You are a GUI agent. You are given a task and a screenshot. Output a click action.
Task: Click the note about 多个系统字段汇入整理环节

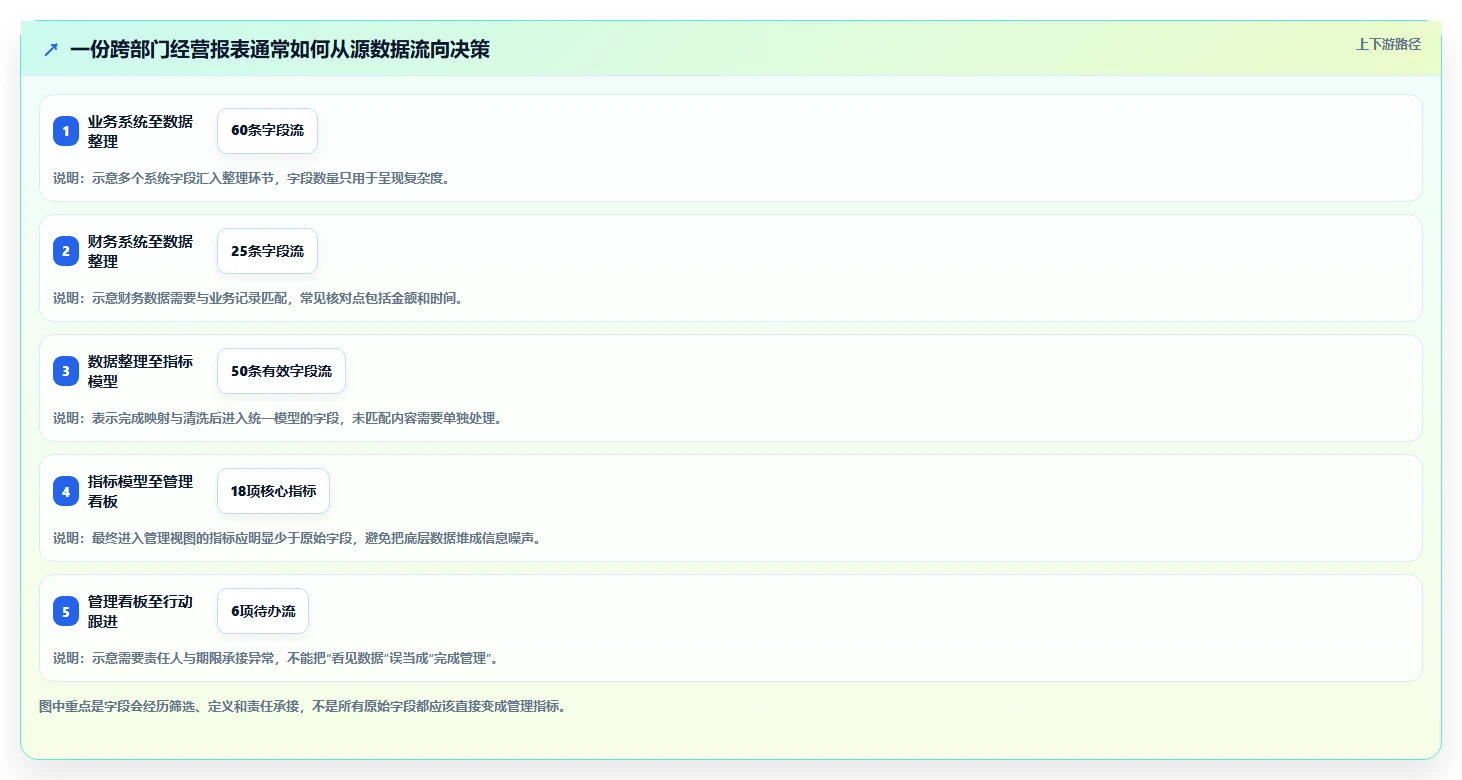point(253,178)
